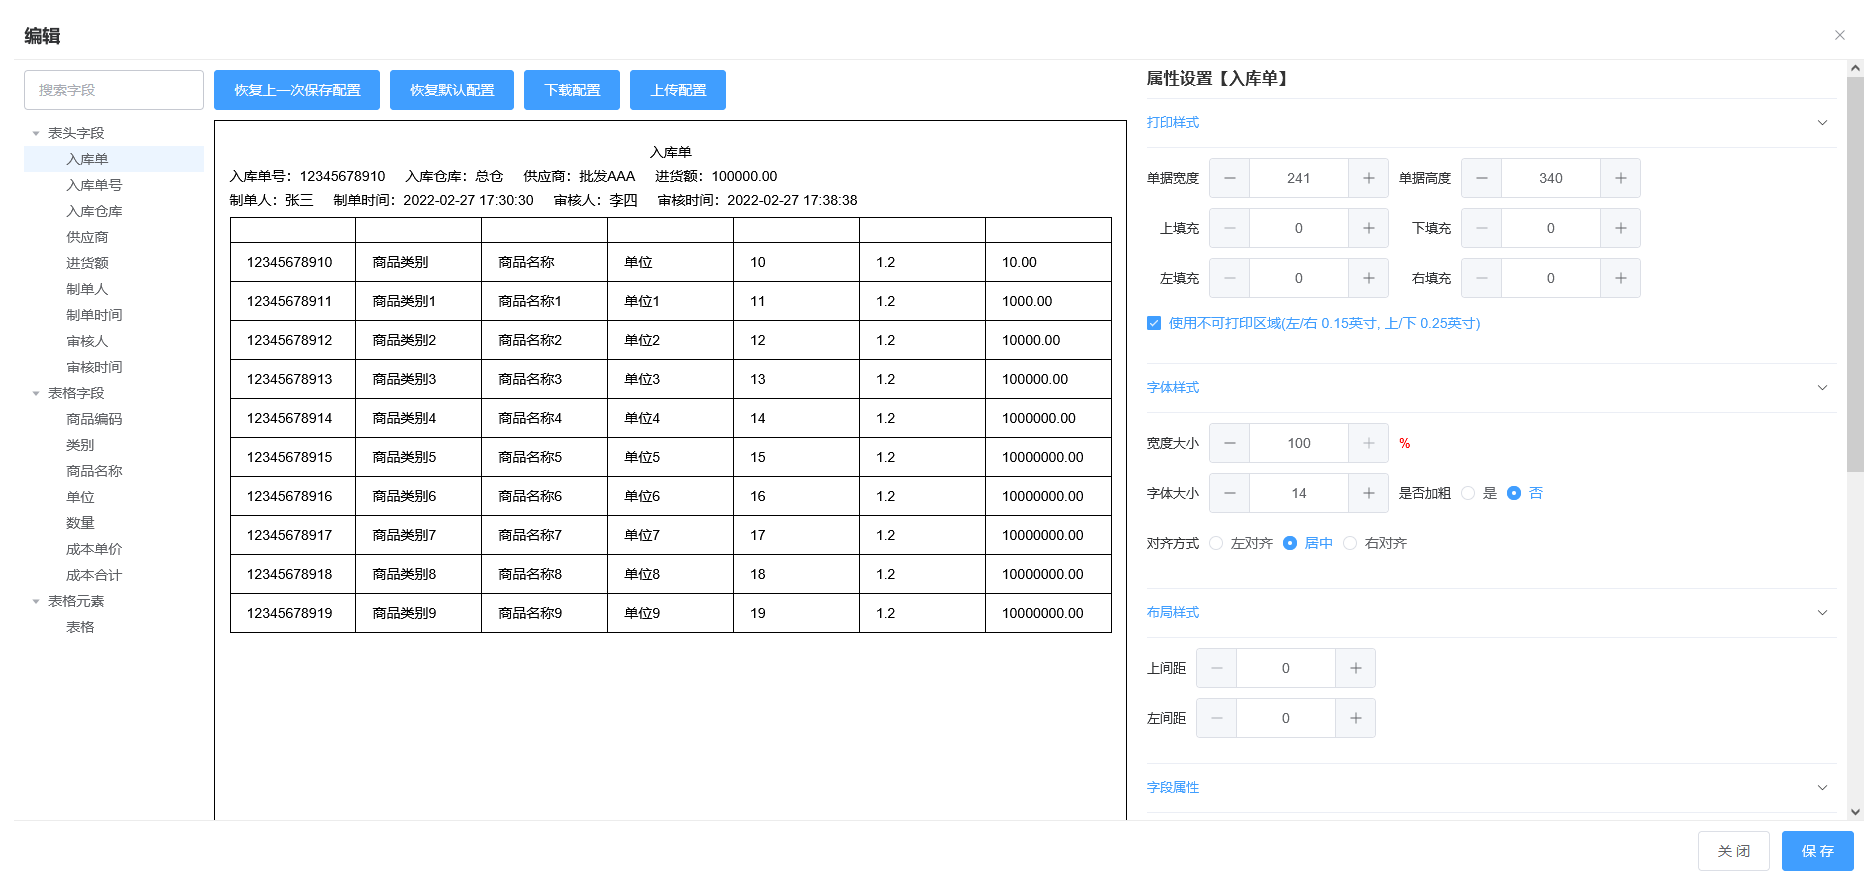
Task: Select 是 radio for 是否加粗
Action: [x=1468, y=493]
